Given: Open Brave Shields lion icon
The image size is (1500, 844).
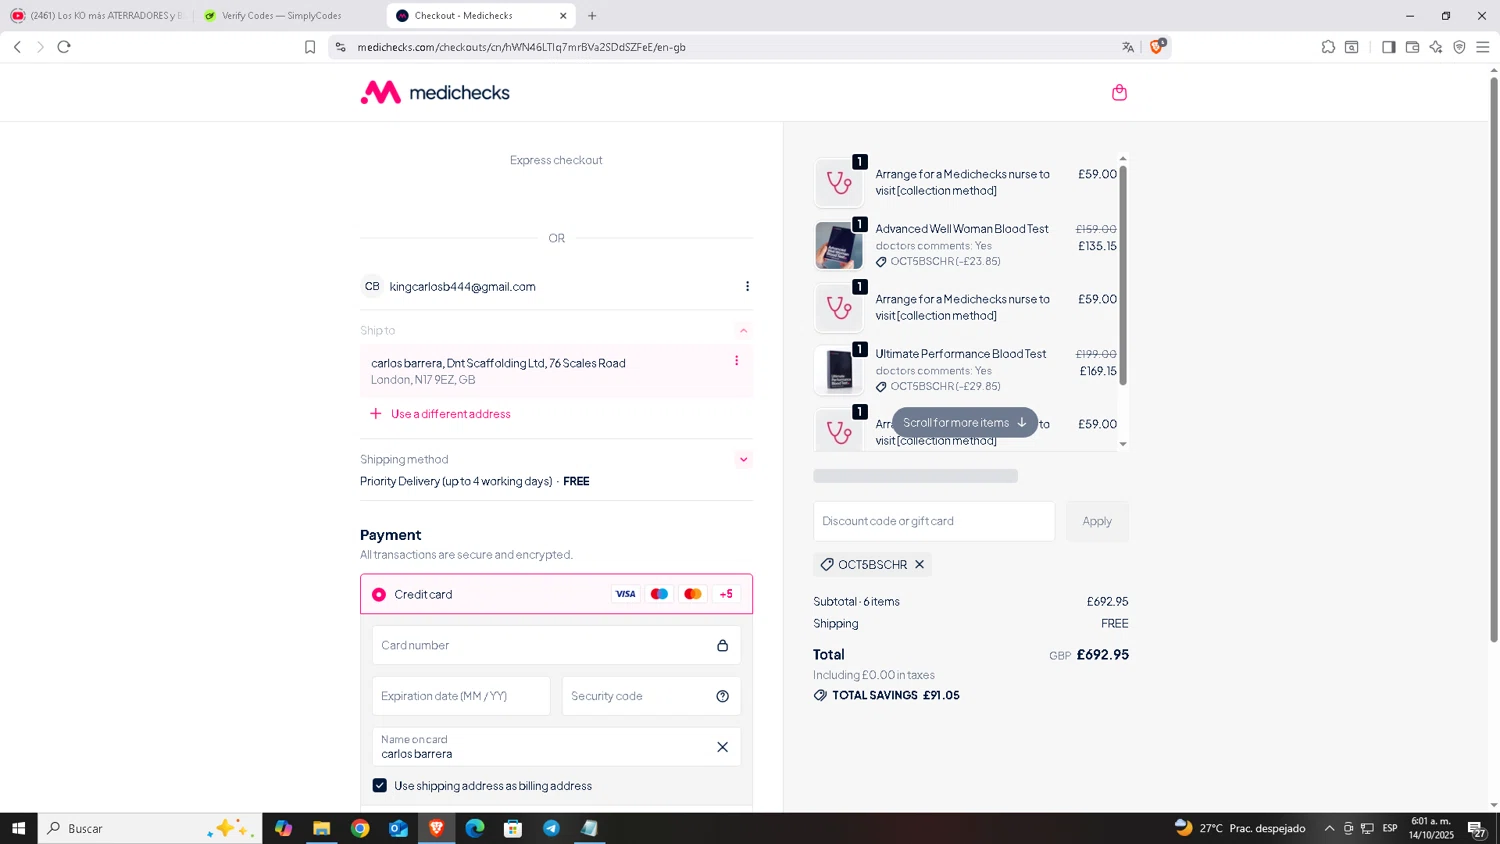Looking at the screenshot, I should click(1157, 46).
